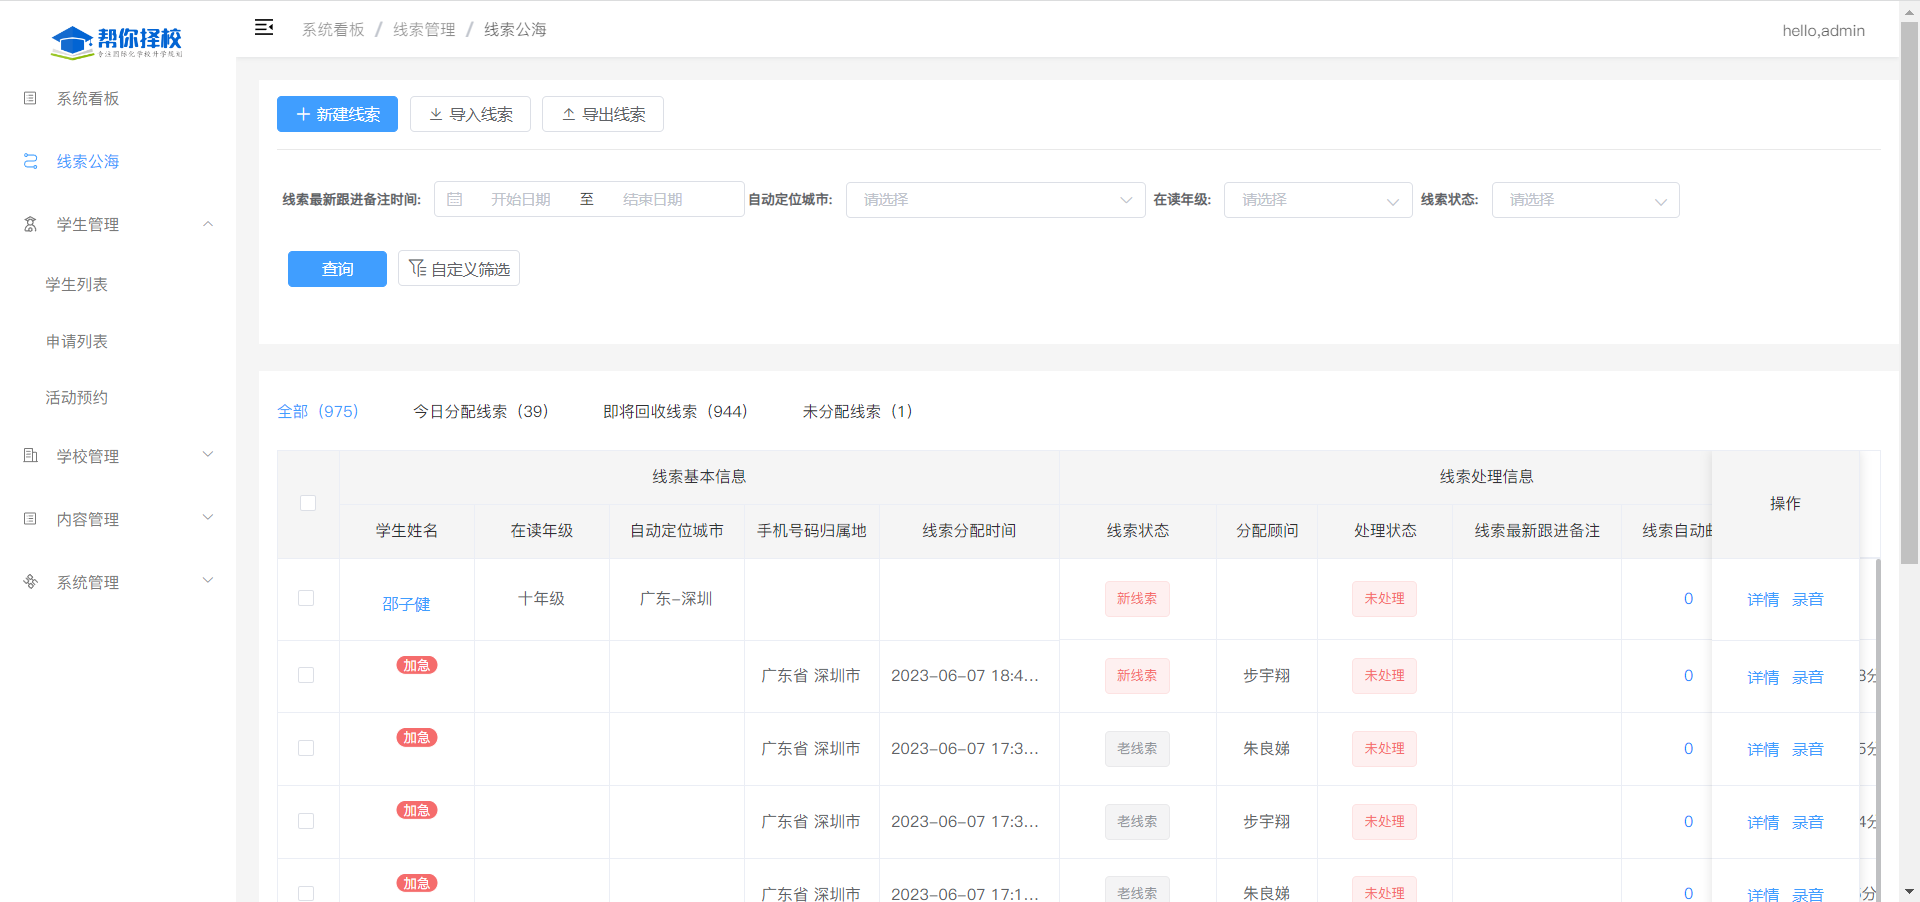Viewport: 1920px width, 902px height.
Task: Click the 开始日期 input field
Action: point(521,200)
